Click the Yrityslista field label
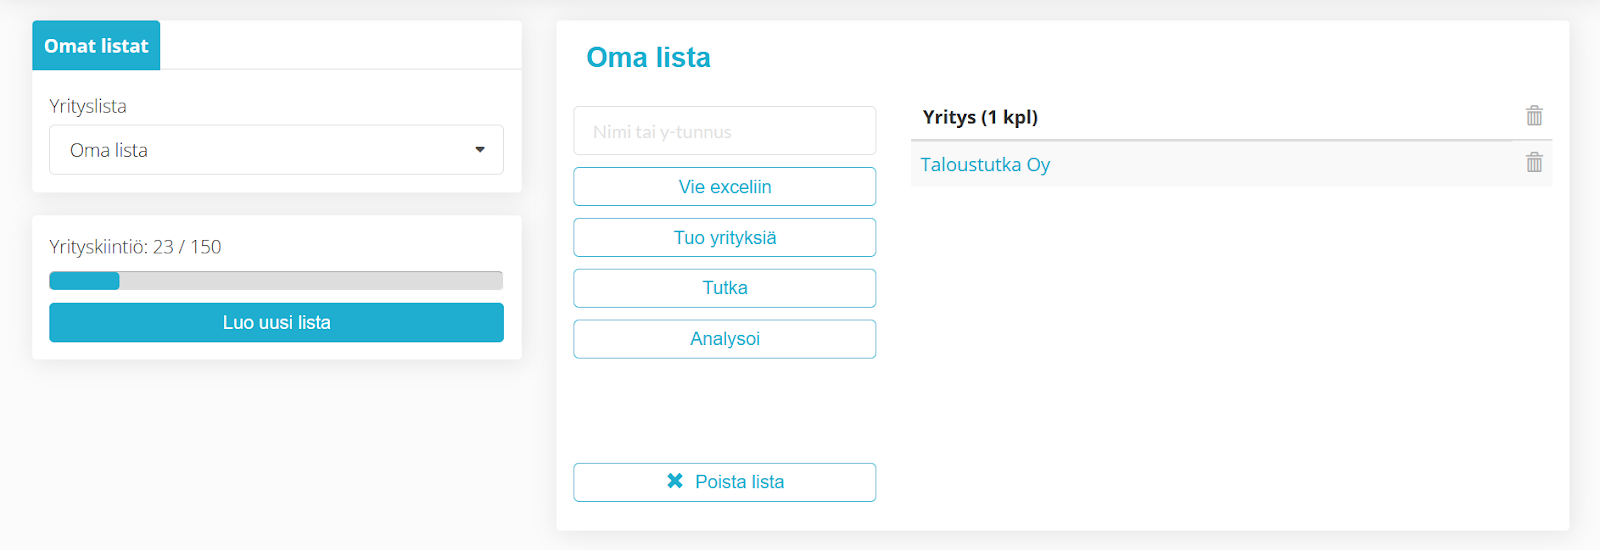 [88, 106]
